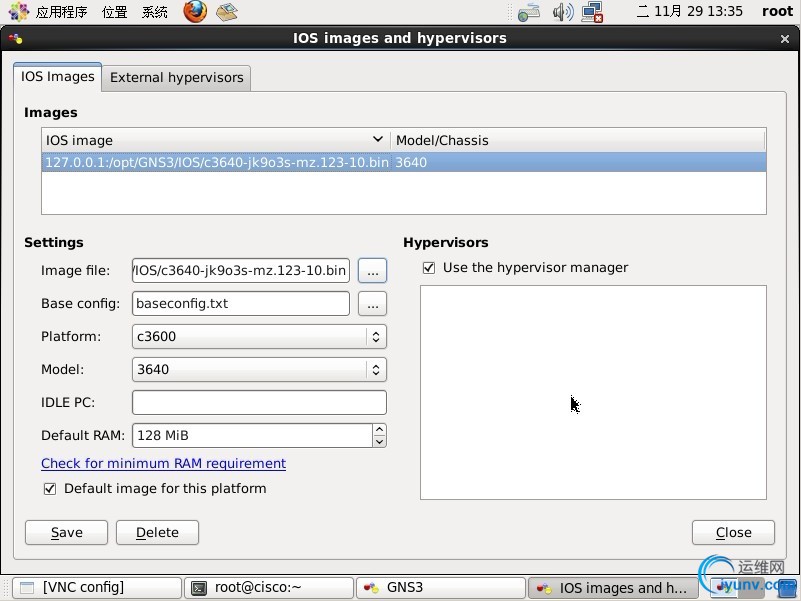Uncheck Default image for this platform
Viewport: 801px width, 601px height.
click(50, 489)
